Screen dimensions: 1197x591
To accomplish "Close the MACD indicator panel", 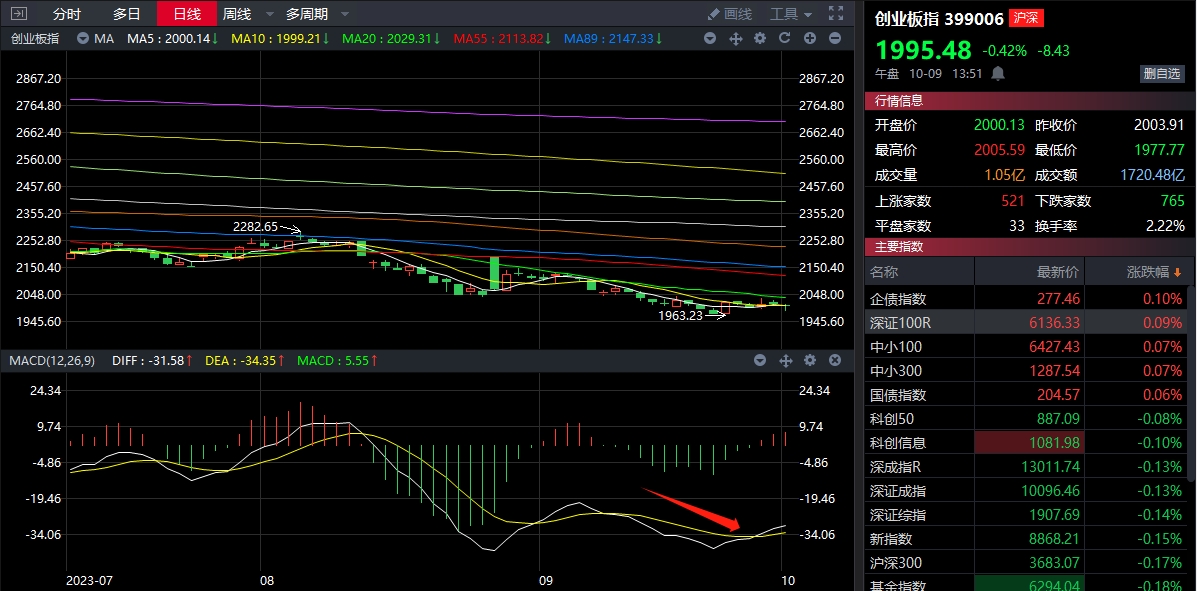I will (x=835, y=360).
